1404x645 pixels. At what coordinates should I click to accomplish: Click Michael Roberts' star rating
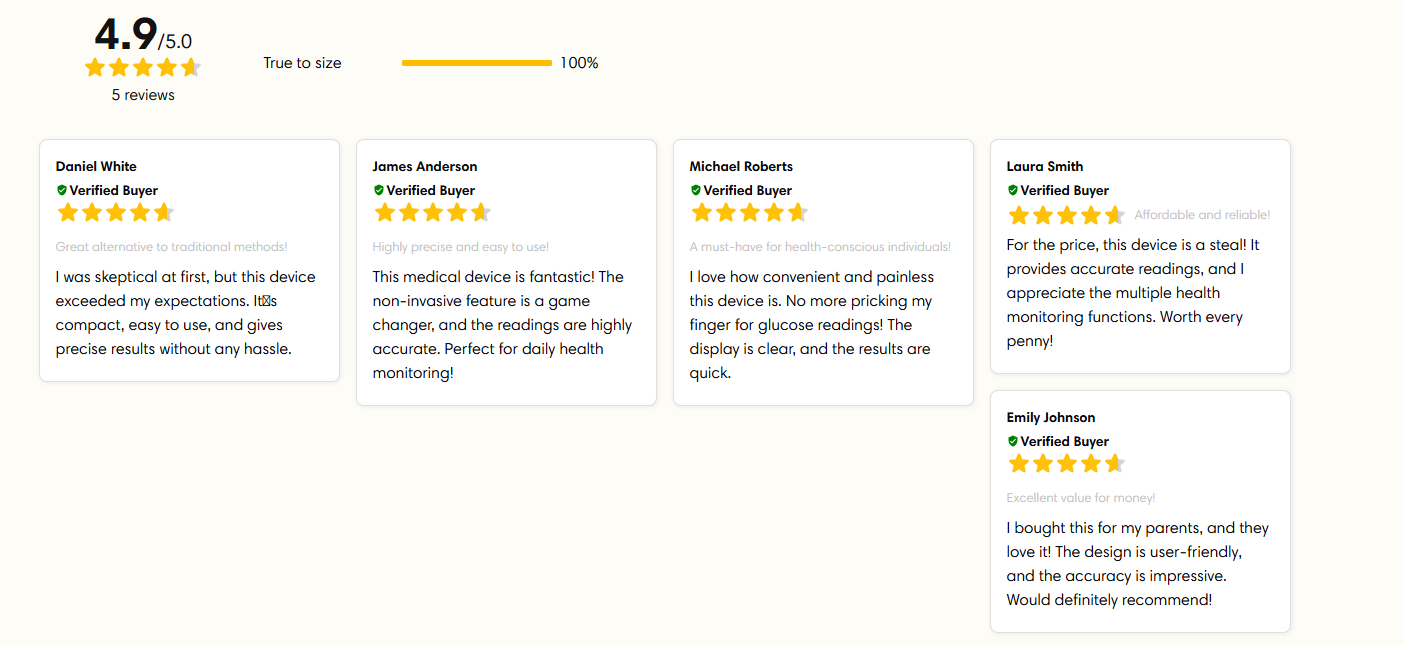[750, 213]
